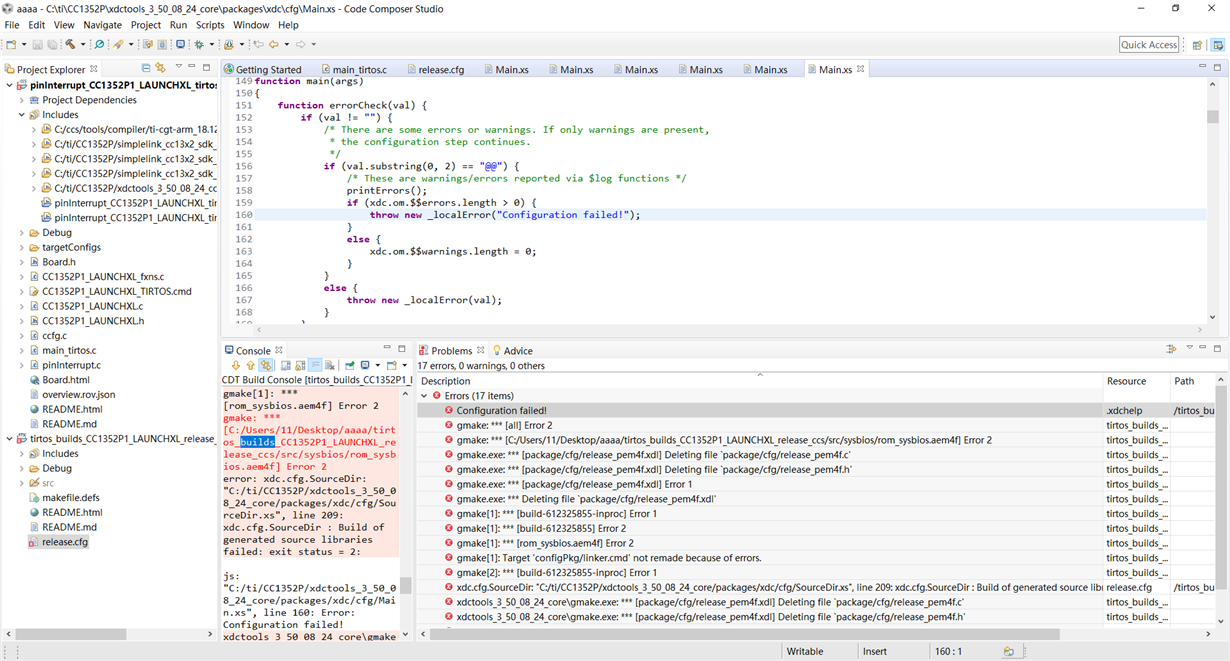Image resolution: width=1230 pixels, height=661 pixels.
Task: Click the New file toolbar icon
Action: pos(11,45)
